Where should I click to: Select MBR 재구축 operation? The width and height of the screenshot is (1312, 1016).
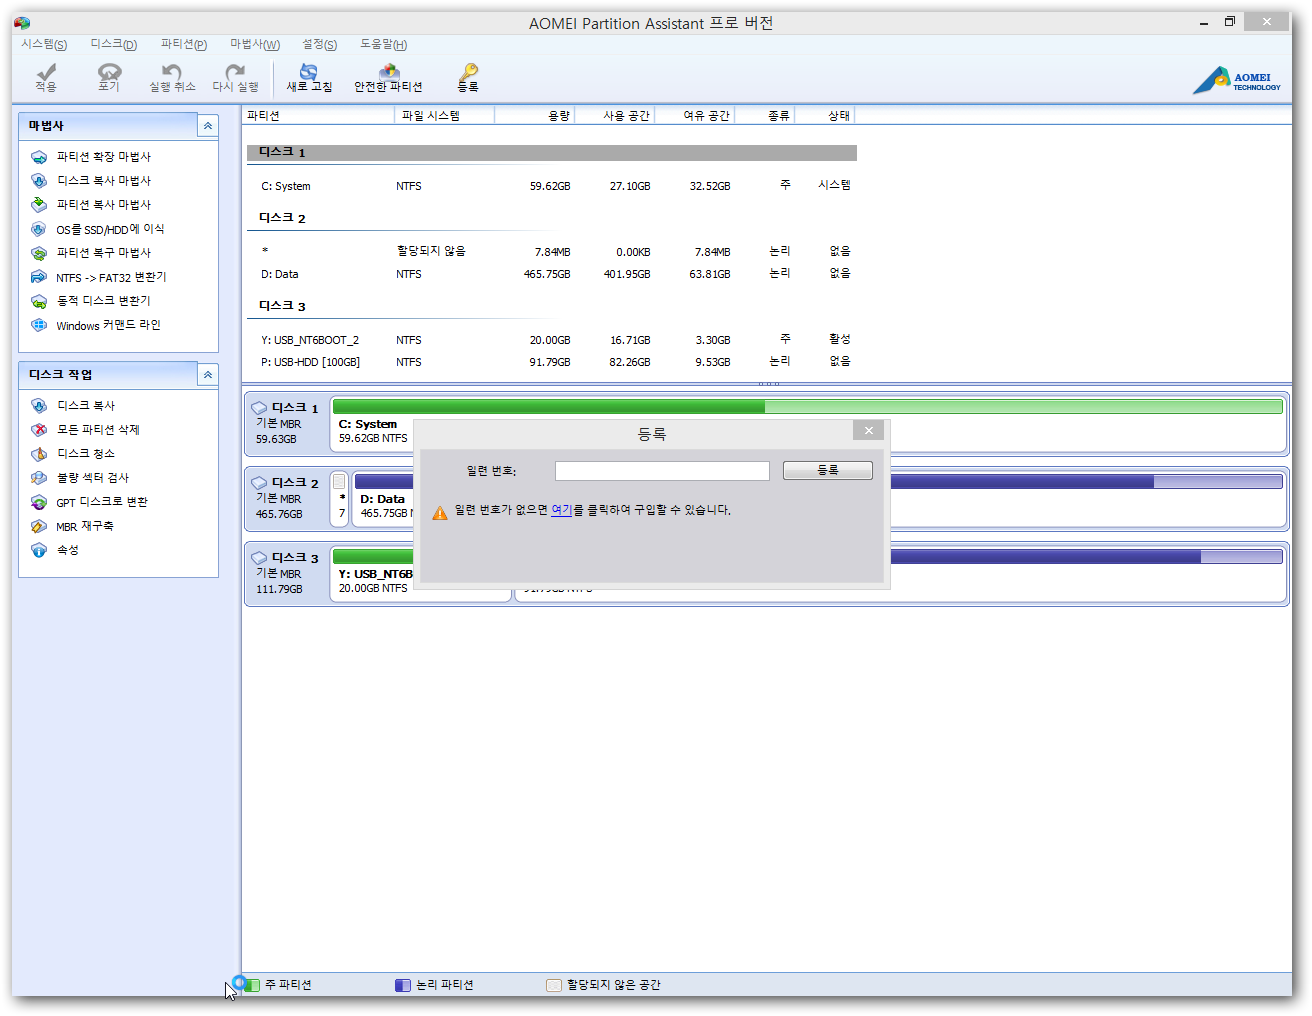coord(84,526)
